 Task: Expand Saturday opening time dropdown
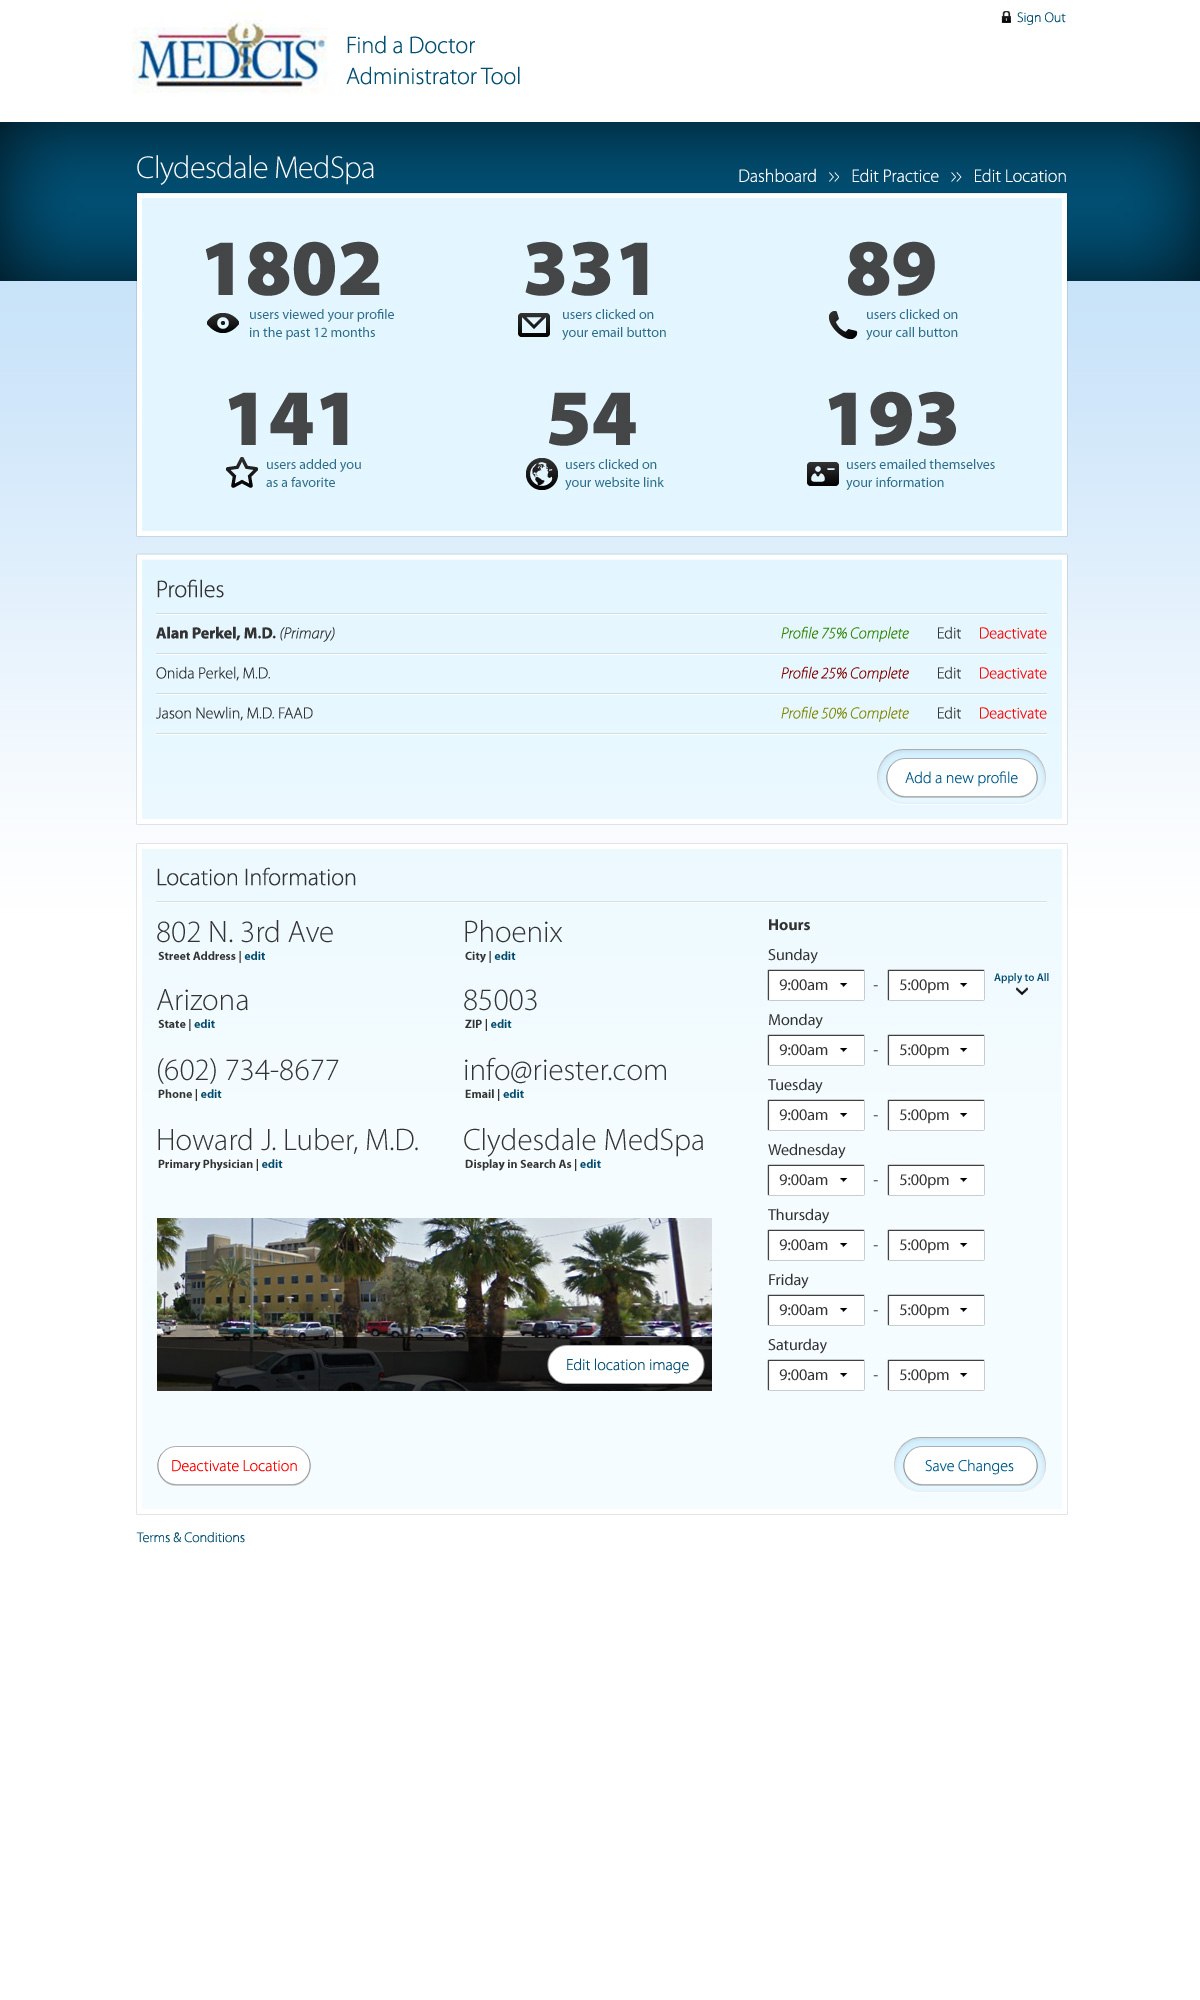click(815, 1375)
